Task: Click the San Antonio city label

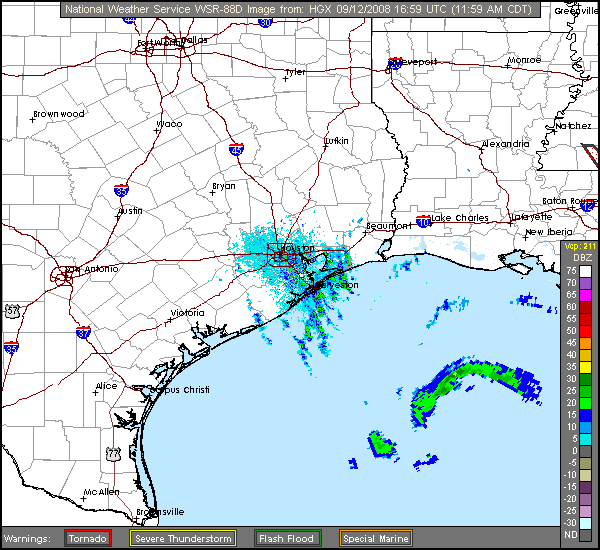Action: pyautogui.click(x=92, y=269)
